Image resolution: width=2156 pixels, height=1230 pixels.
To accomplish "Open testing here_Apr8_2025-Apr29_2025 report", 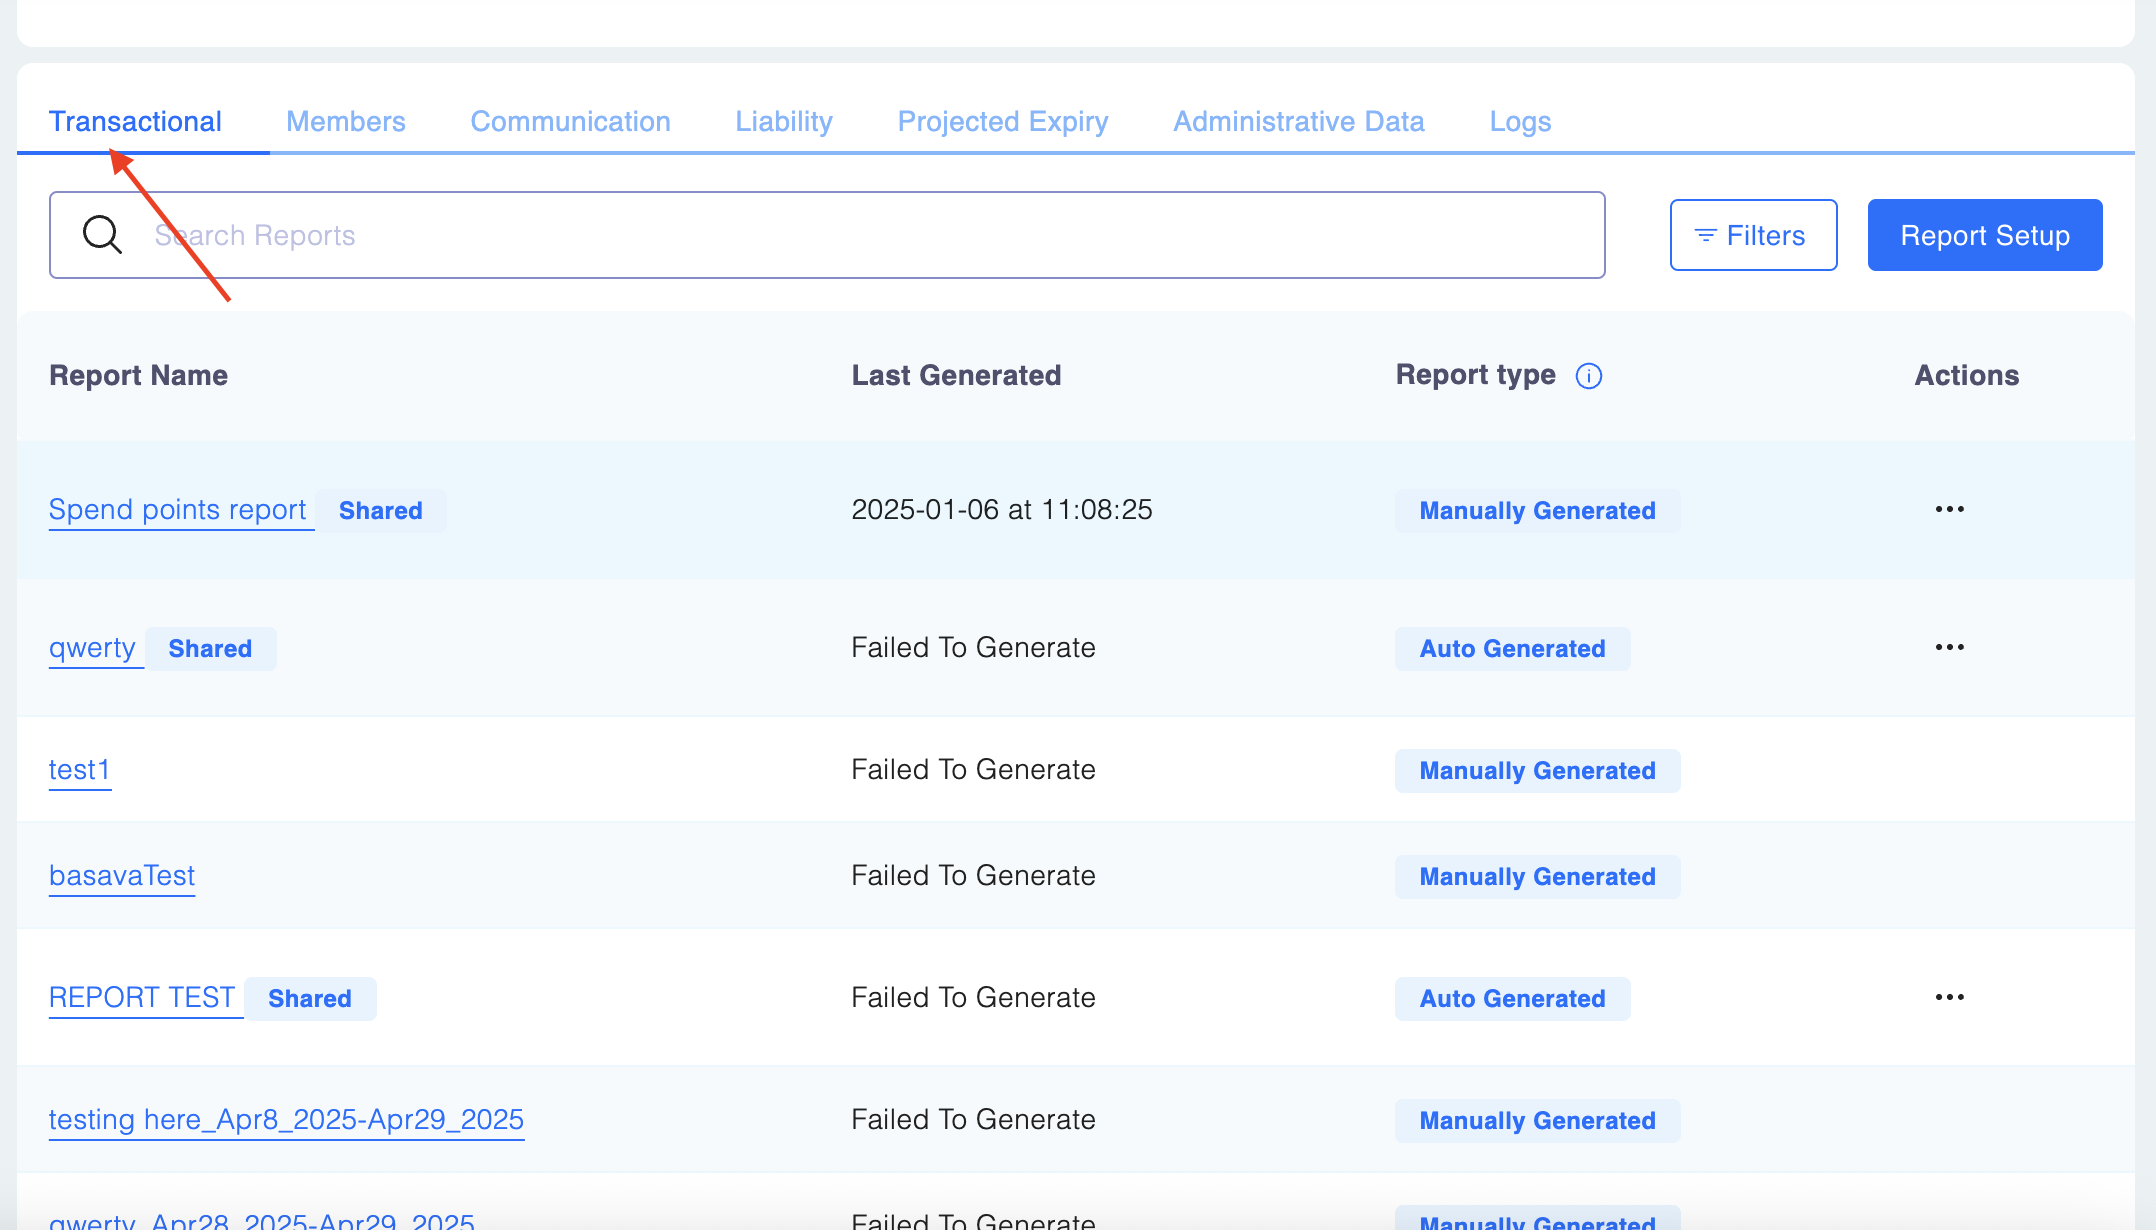I will click(x=286, y=1120).
